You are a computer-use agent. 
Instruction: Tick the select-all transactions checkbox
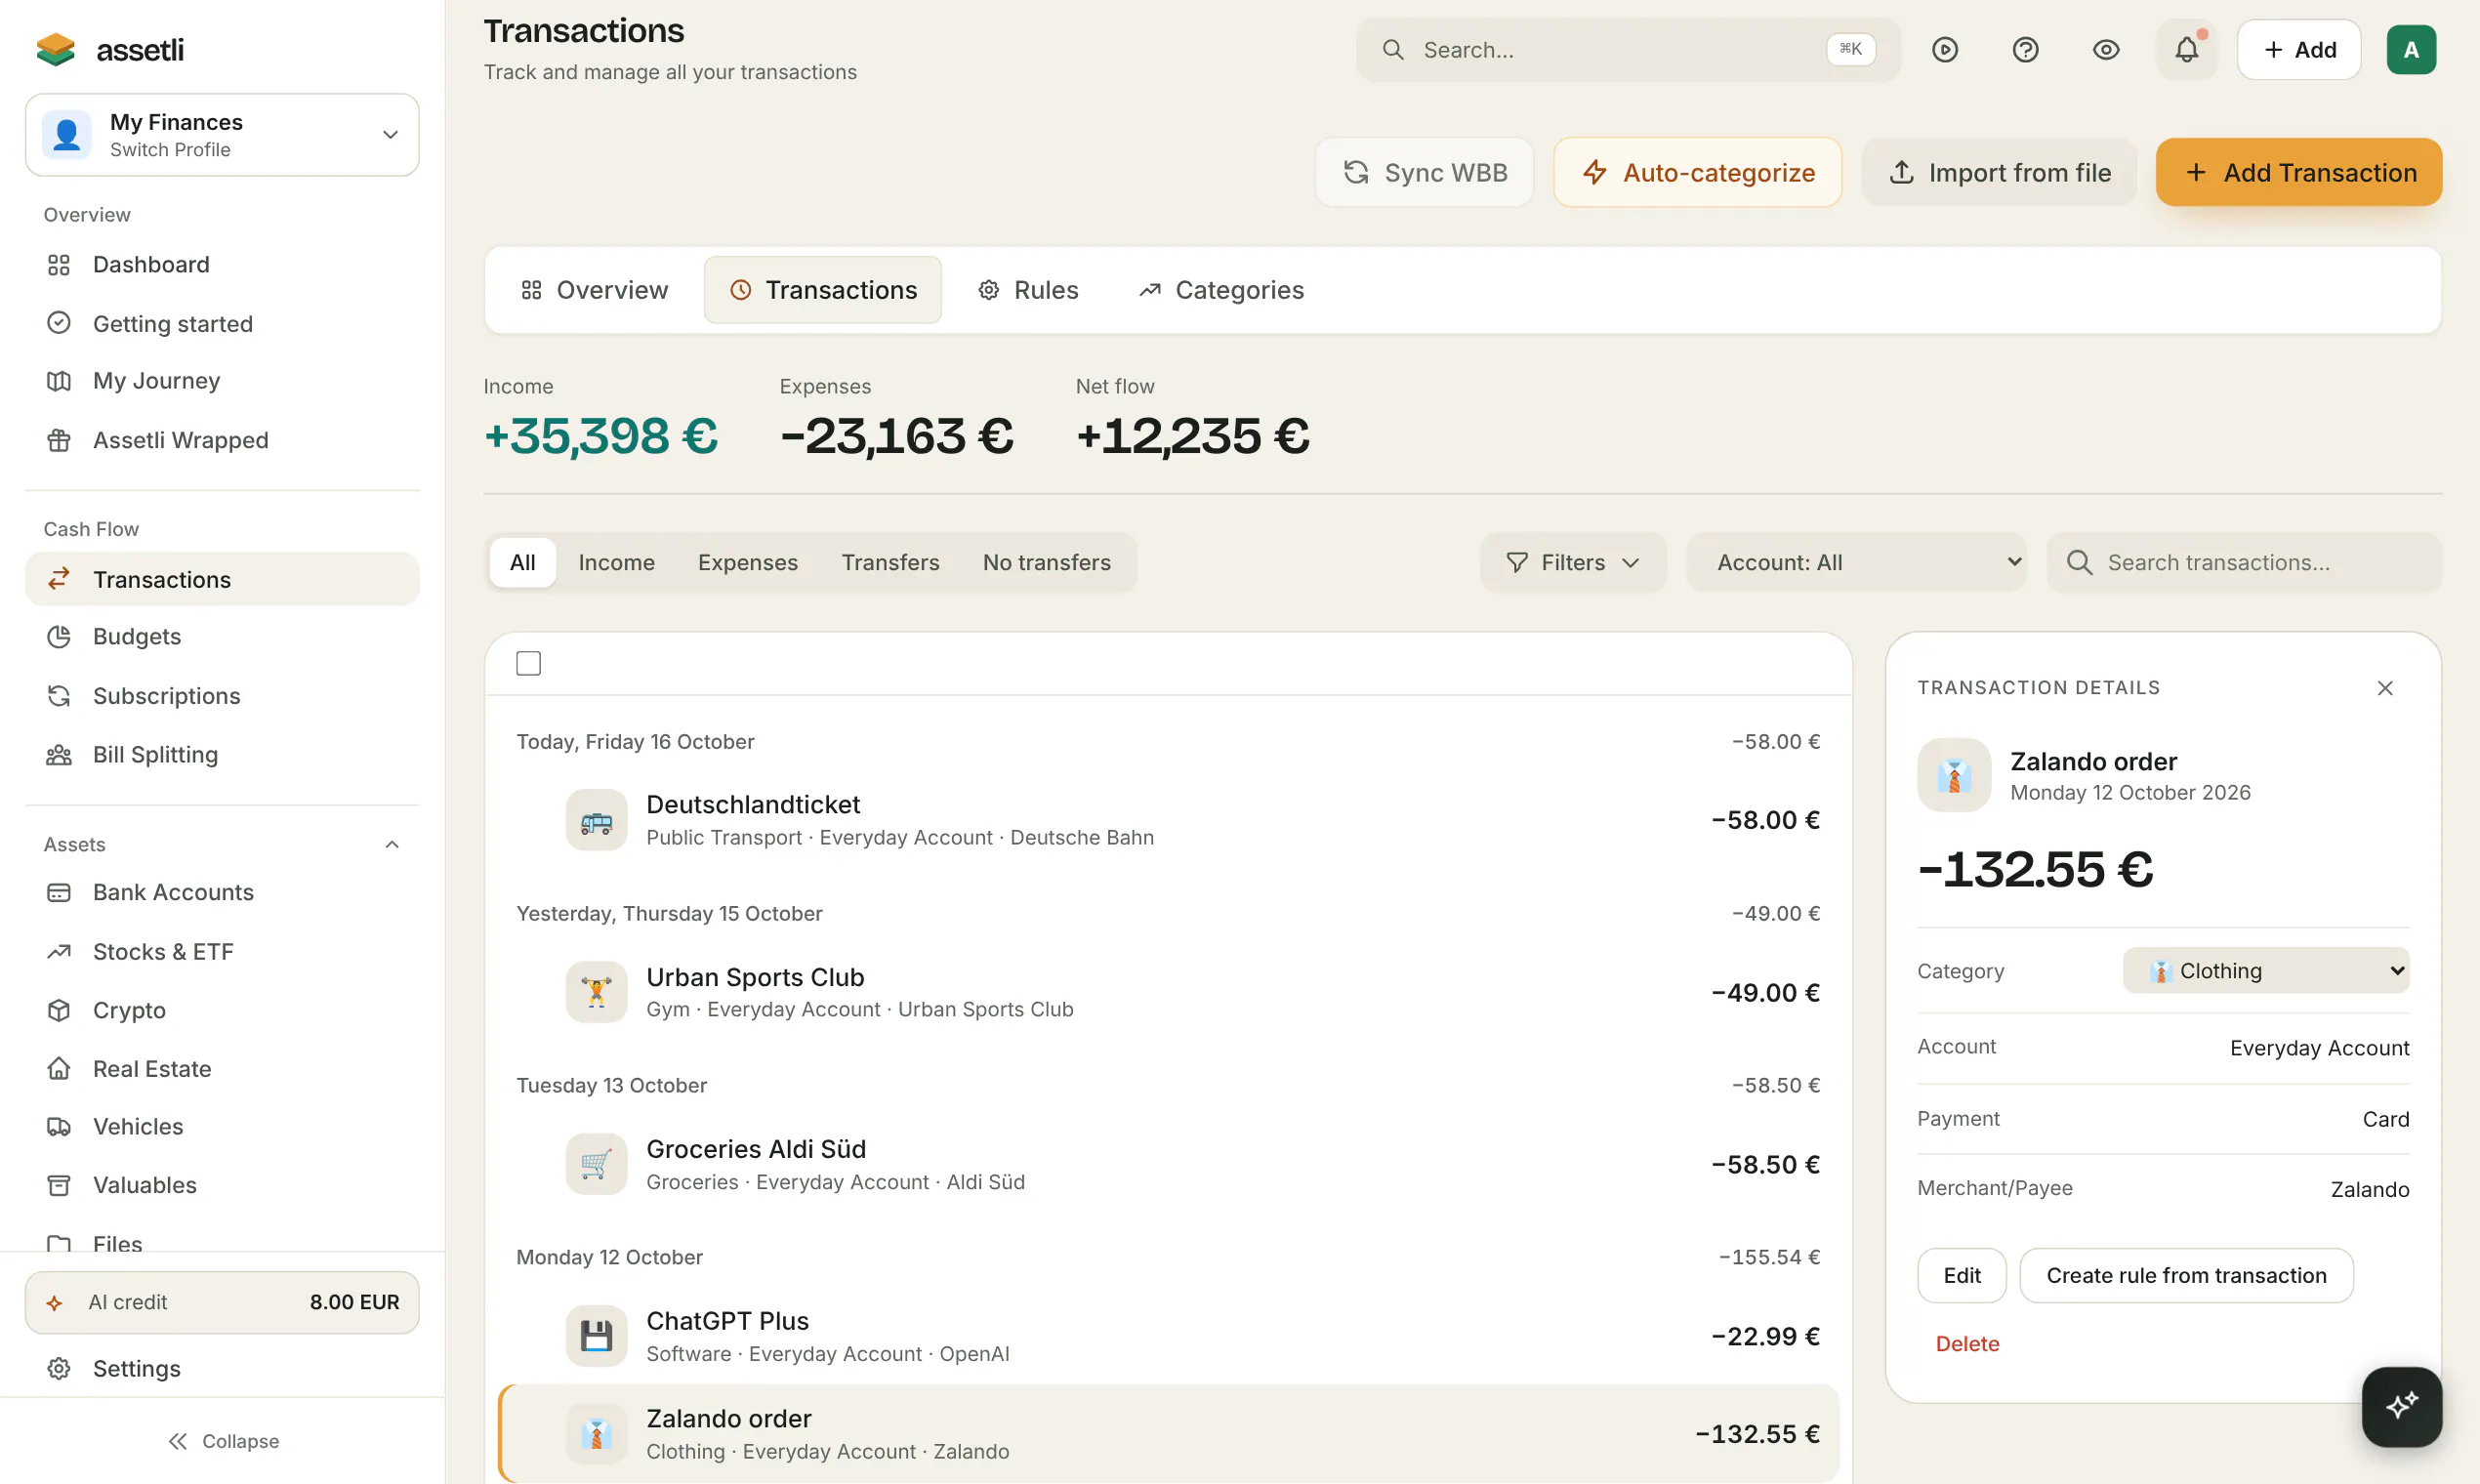[x=528, y=663]
